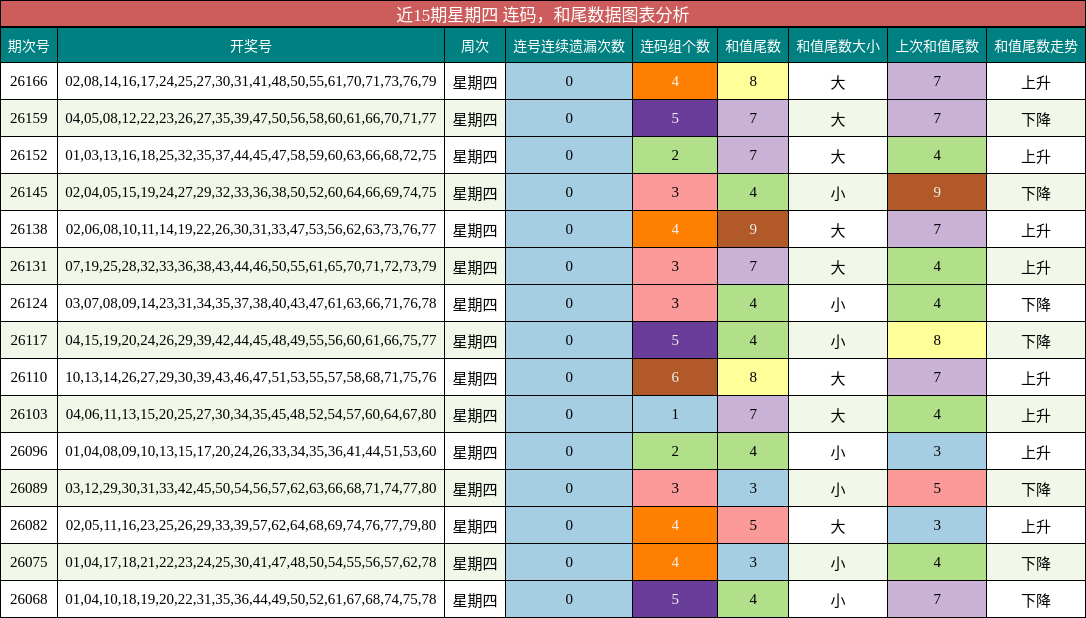Click draw numbers starting 04,06,11,13,15 for 26103
The height and width of the screenshot is (618, 1086).
pos(251,414)
